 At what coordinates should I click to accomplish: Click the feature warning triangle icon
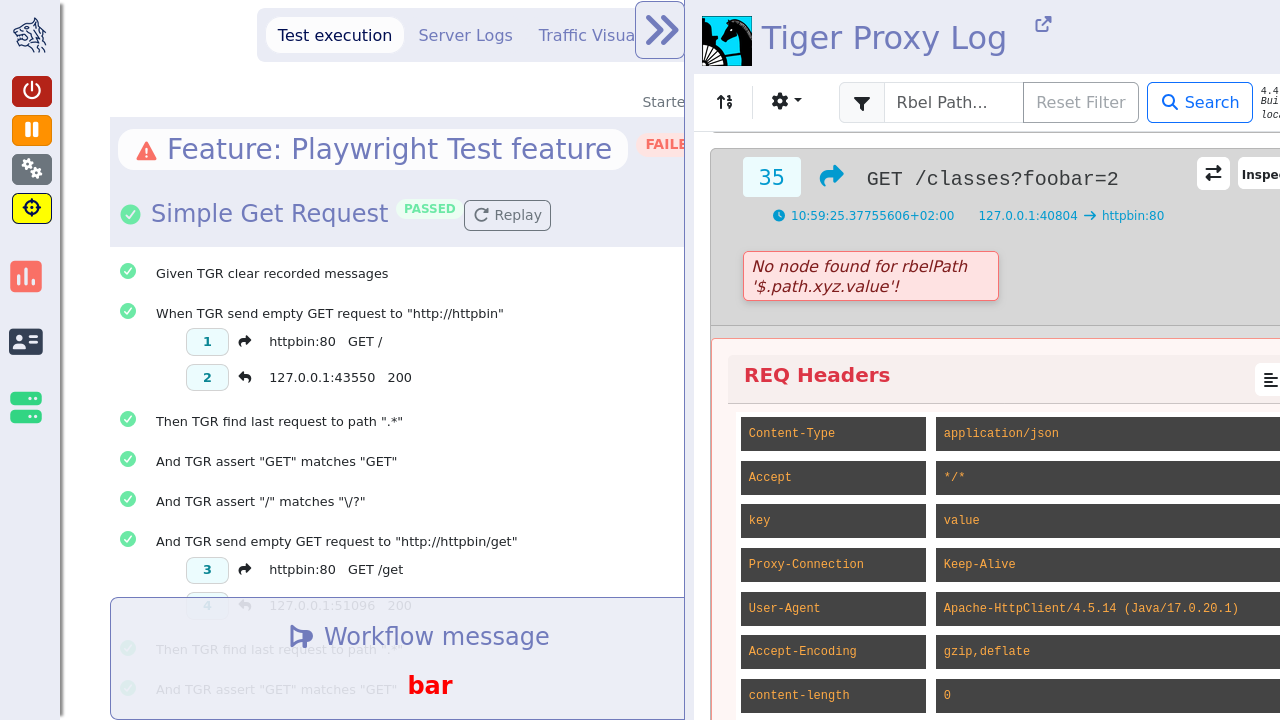coord(146,151)
